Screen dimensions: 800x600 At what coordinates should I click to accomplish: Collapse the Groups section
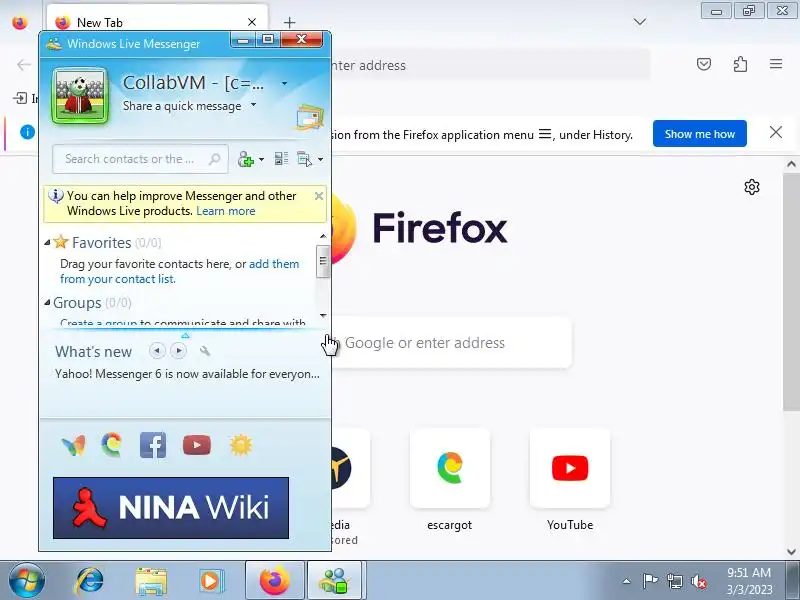pyautogui.click(x=47, y=303)
